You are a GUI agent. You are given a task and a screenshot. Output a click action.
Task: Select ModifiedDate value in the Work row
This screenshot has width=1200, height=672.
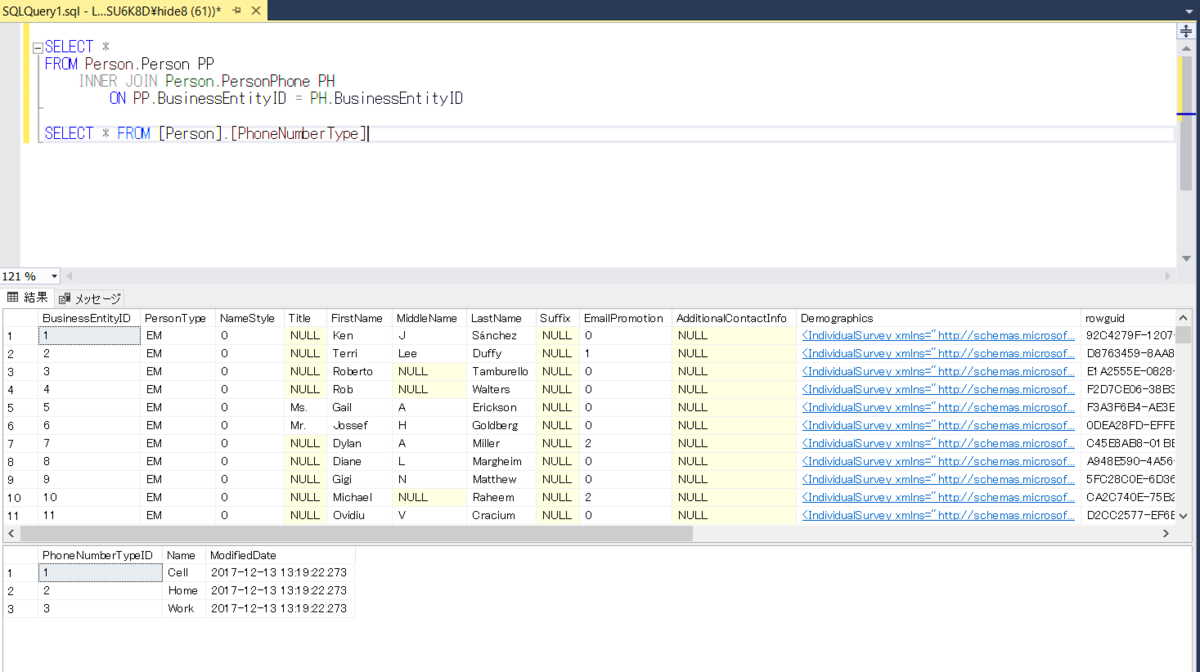point(280,609)
